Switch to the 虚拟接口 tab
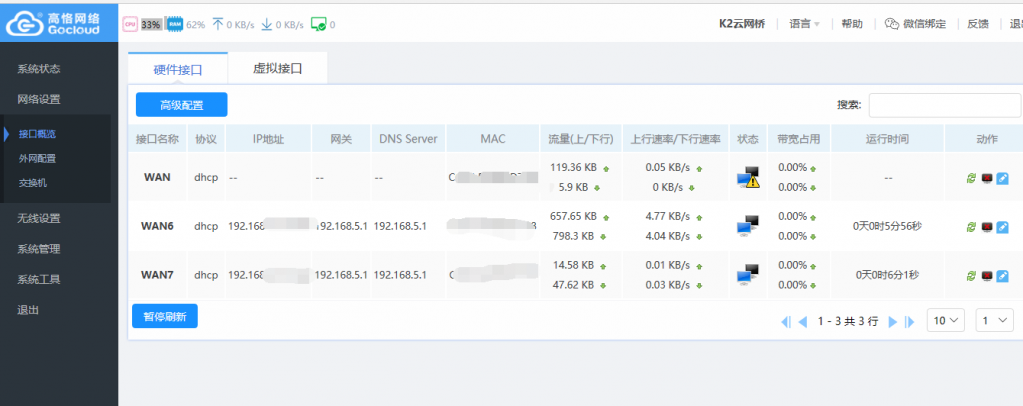This screenshot has width=1023, height=406. pyautogui.click(x=278, y=69)
